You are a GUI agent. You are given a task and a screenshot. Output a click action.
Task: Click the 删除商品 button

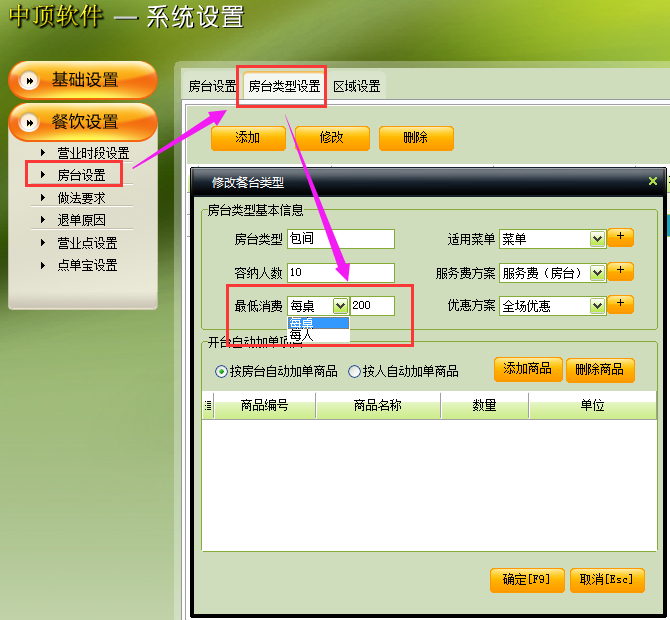click(x=600, y=370)
